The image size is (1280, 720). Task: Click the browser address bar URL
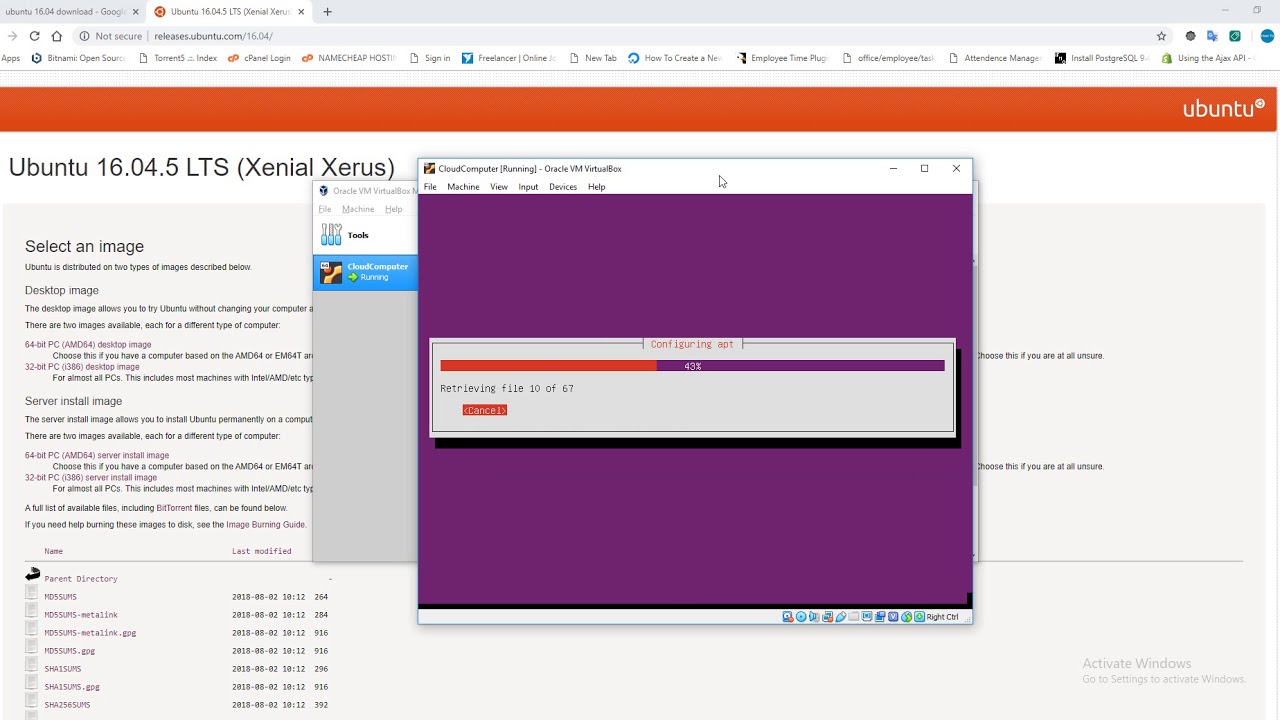(x=213, y=36)
